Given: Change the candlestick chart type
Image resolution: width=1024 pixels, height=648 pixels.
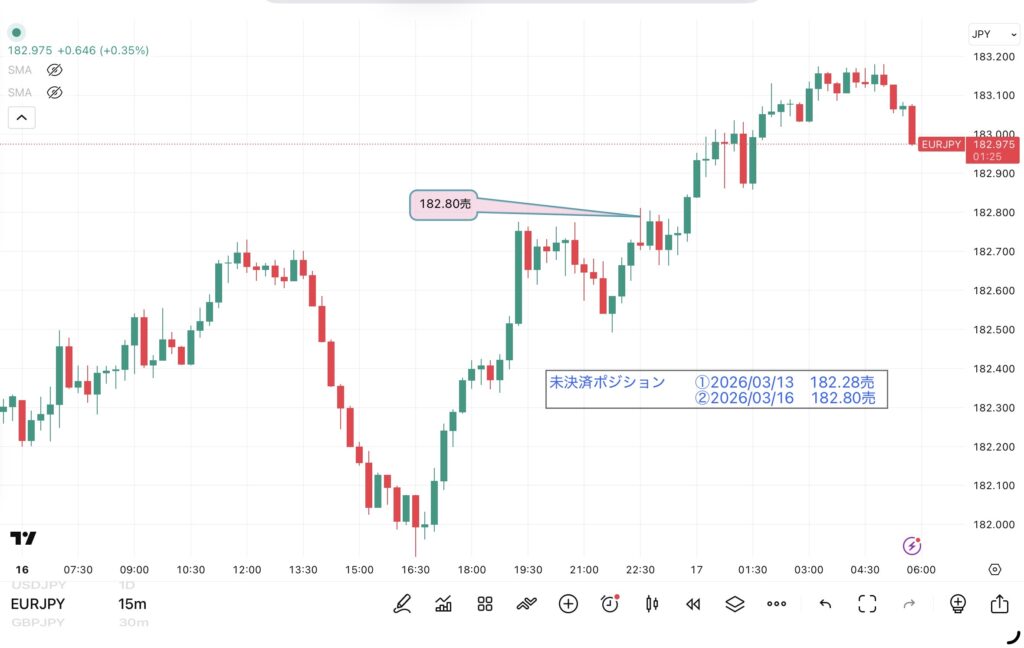Looking at the screenshot, I should click(652, 604).
